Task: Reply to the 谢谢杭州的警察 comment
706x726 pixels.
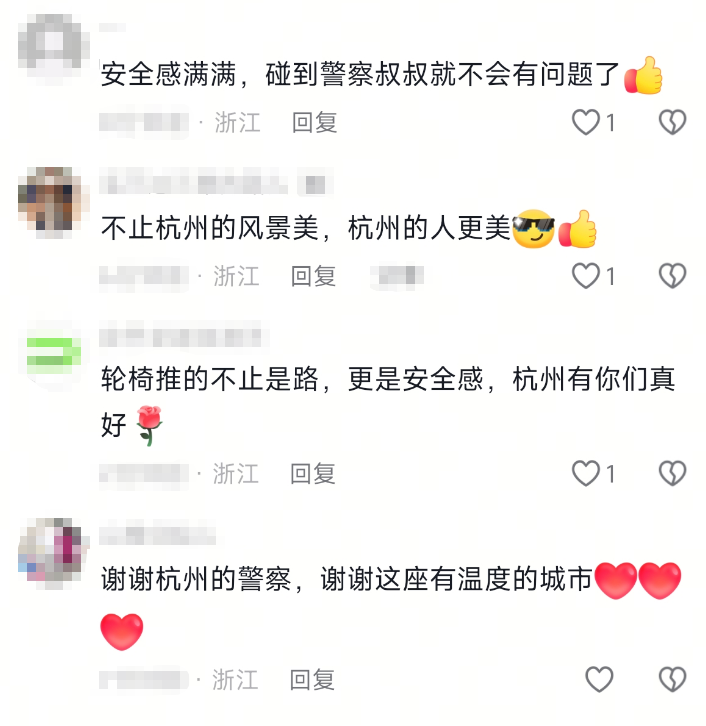Action: [x=312, y=680]
